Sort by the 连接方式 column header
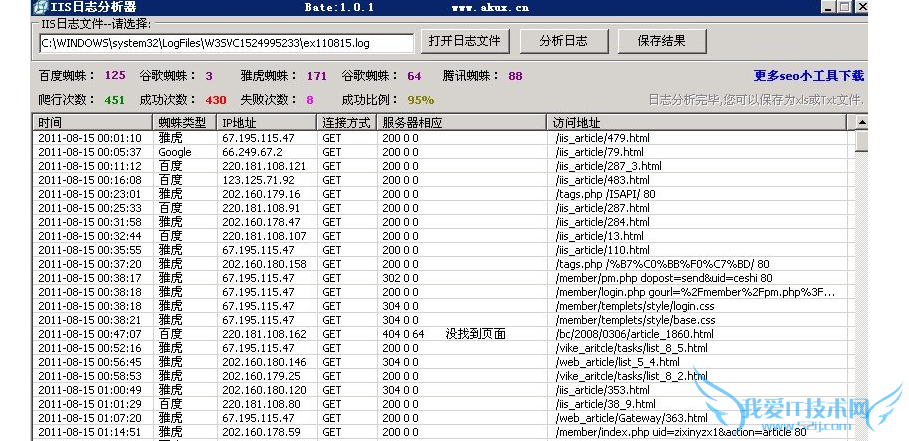This screenshot has height=441, width=909. (347, 122)
